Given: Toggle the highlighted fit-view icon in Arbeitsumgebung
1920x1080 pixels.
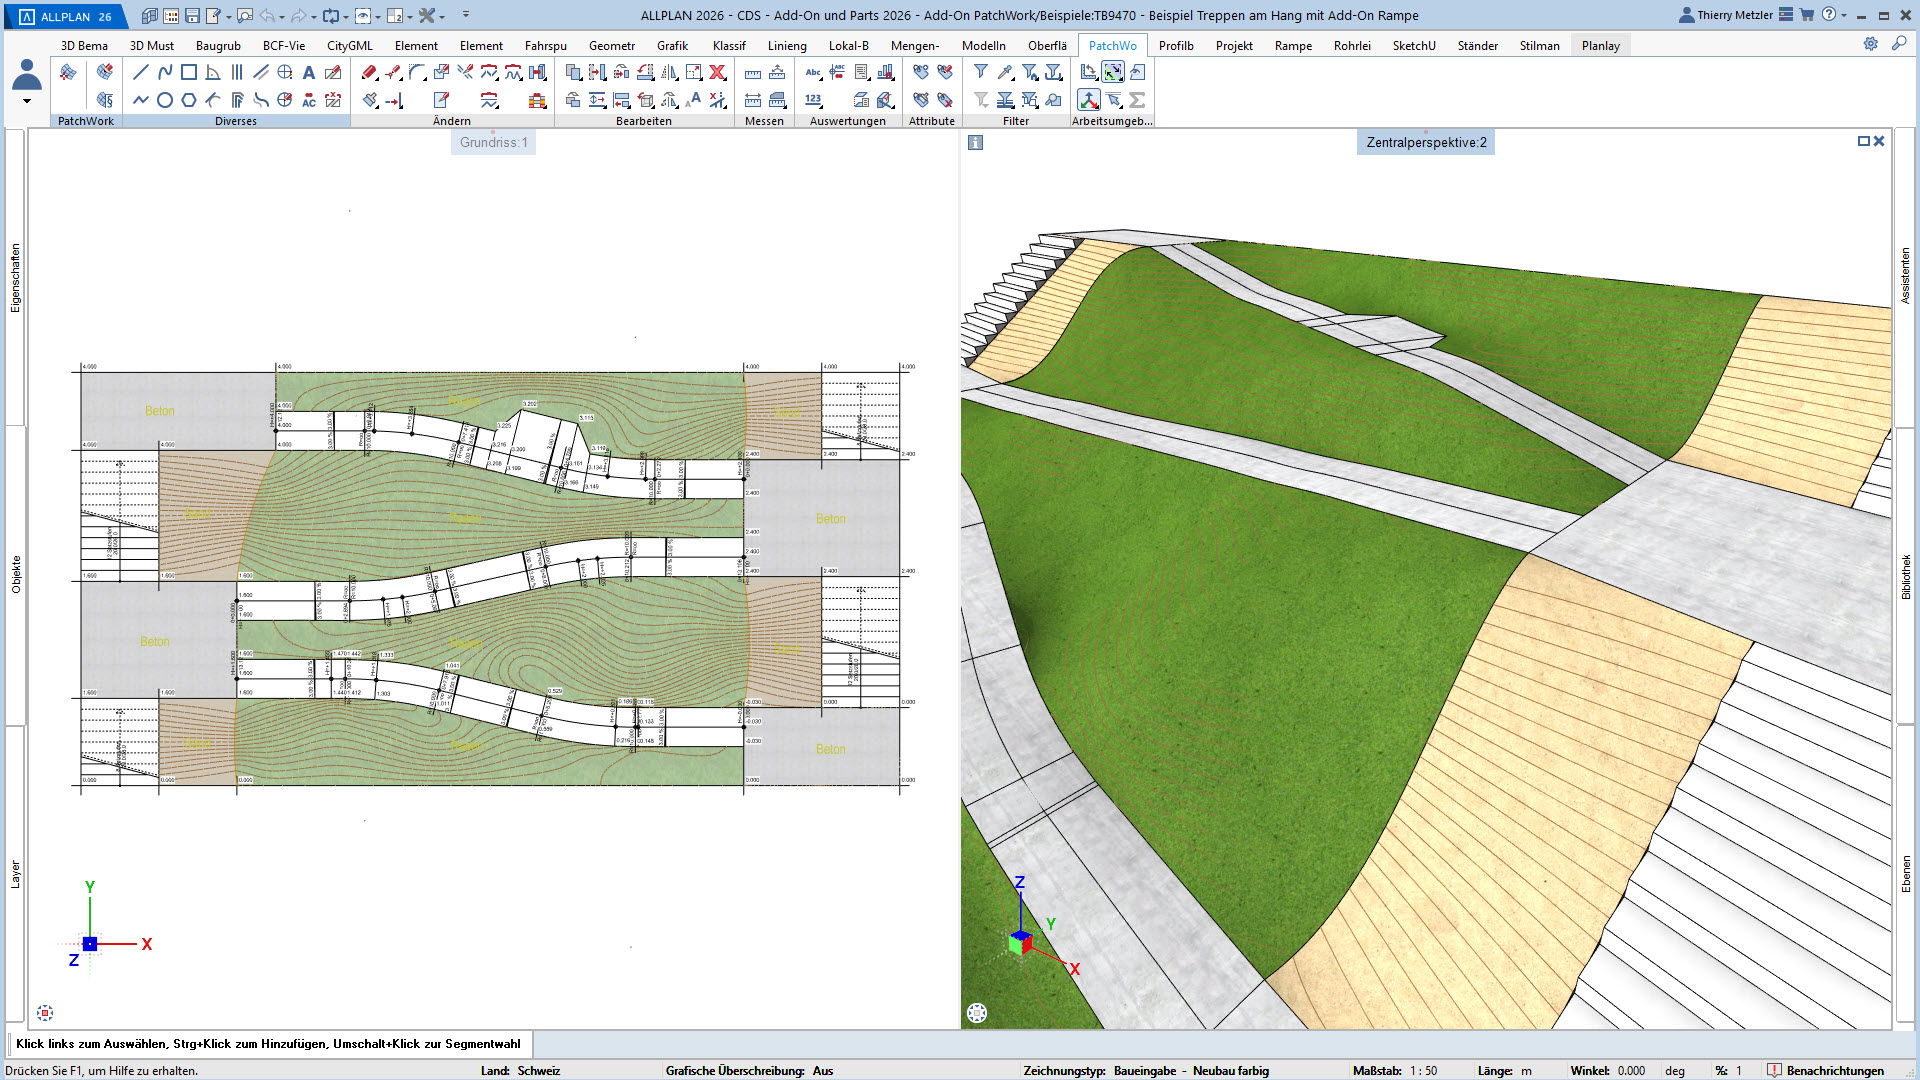Looking at the screenshot, I should tap(1113, 72).
